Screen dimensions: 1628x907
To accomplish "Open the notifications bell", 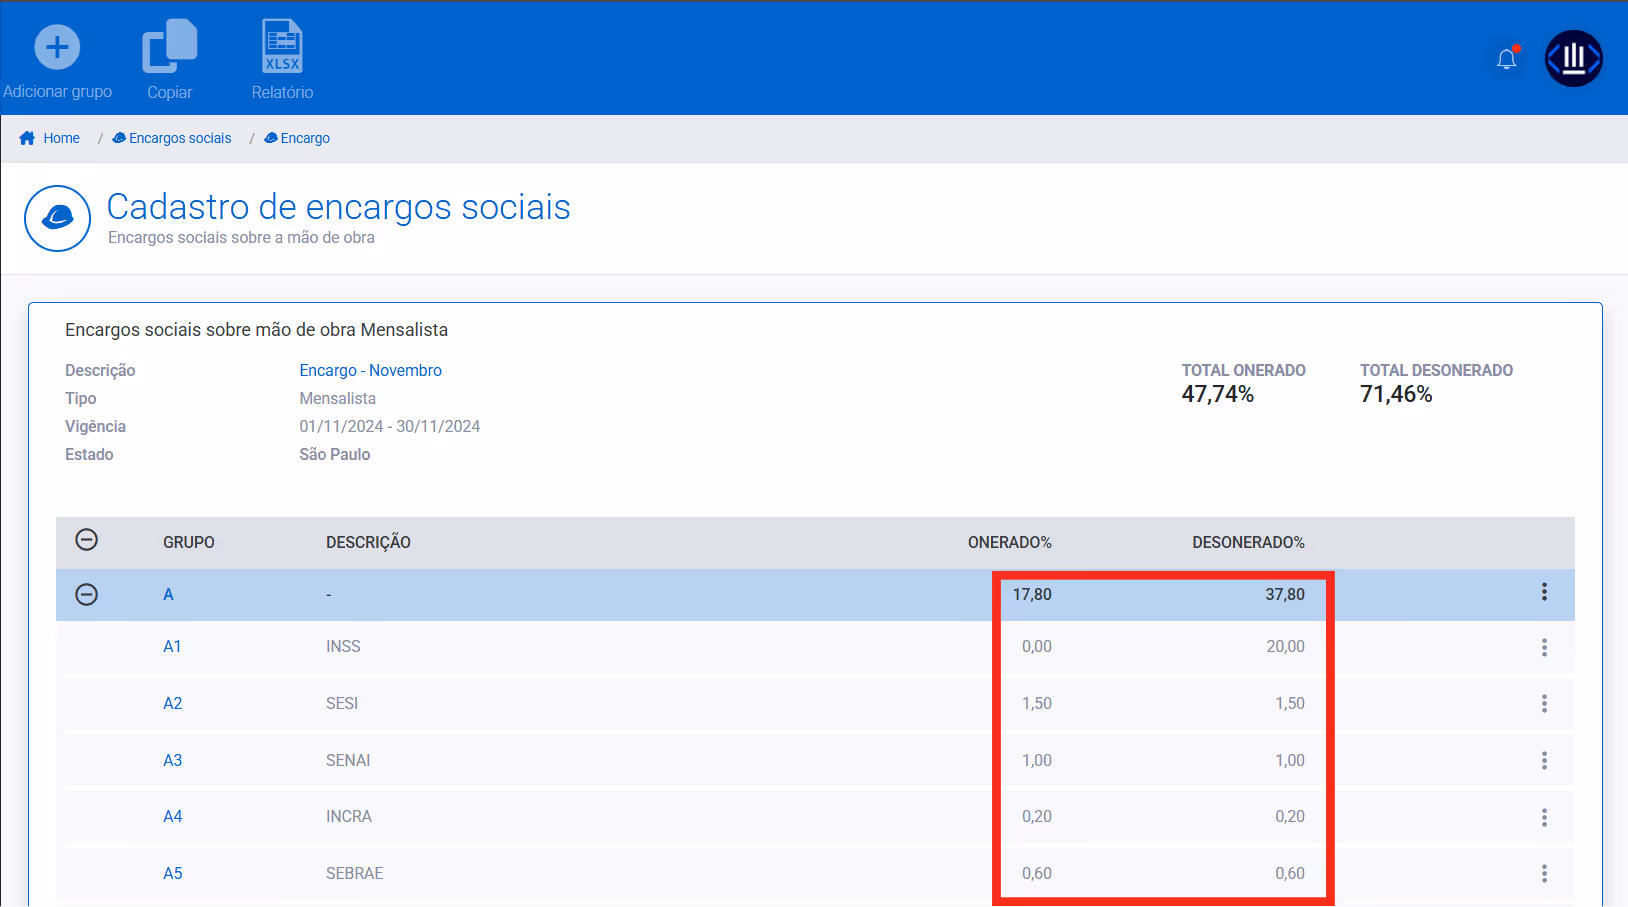I will pos(1507,59).
